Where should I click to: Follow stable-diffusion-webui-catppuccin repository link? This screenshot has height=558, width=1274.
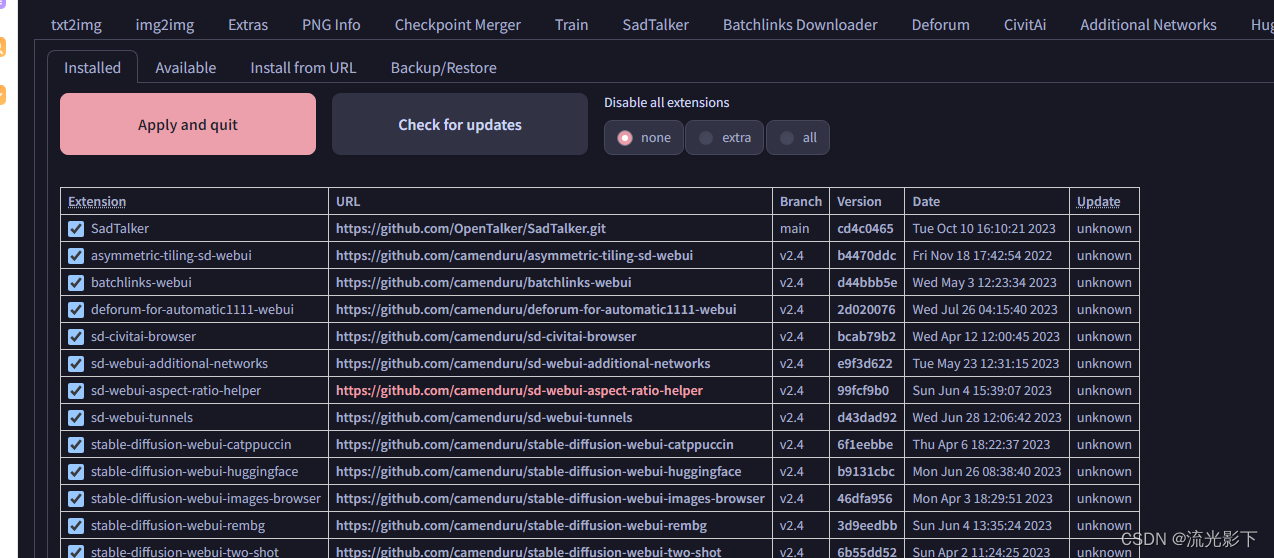[x=535, y=445]
